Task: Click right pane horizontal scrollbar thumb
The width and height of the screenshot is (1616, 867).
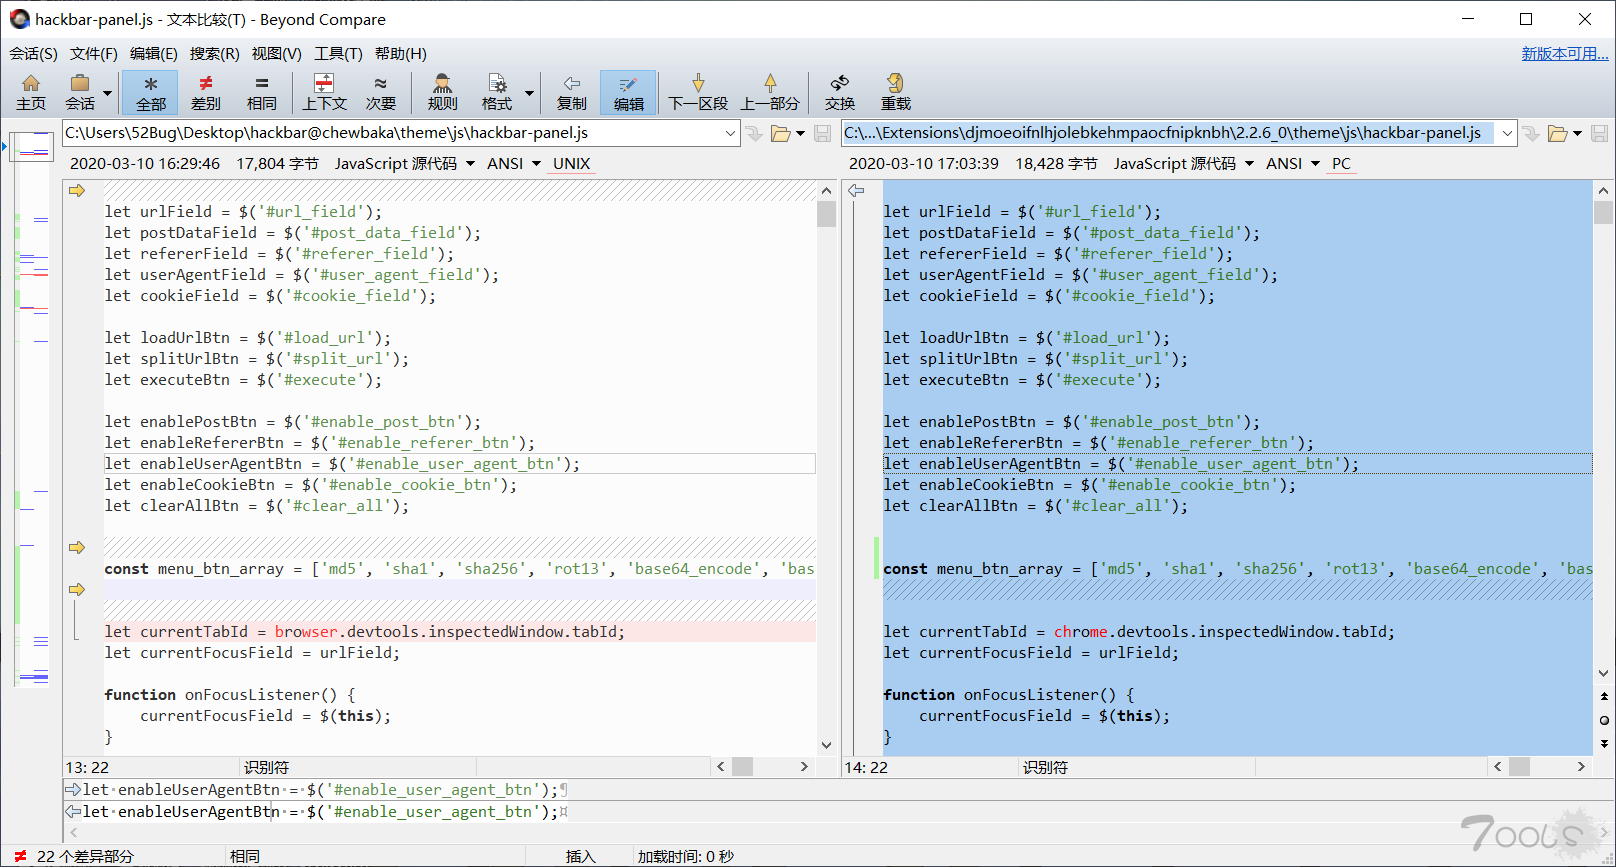Action: click(1520, 767)
